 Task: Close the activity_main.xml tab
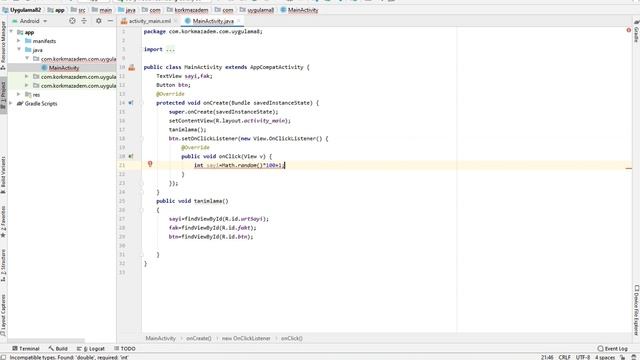tap(176, 21)
